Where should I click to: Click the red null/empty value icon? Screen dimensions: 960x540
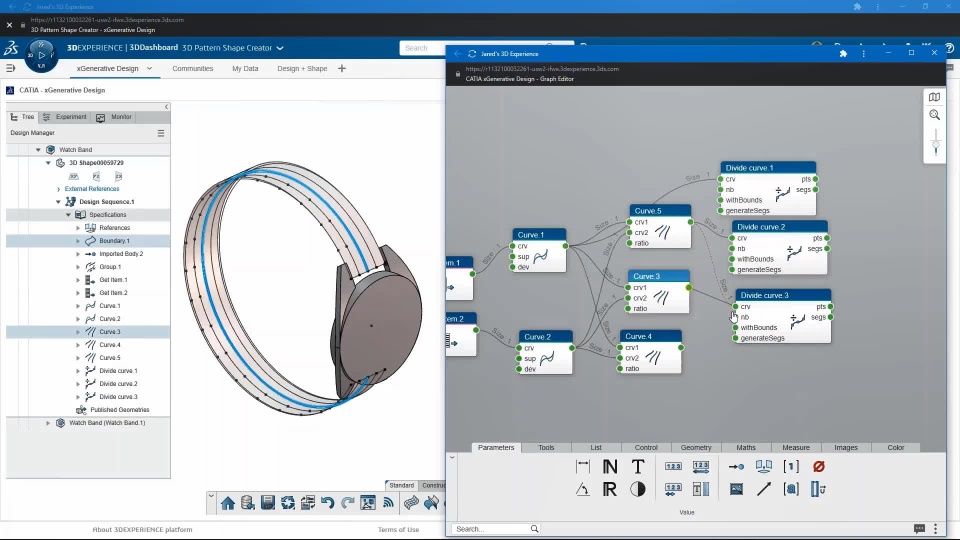(x=819, y=467)
